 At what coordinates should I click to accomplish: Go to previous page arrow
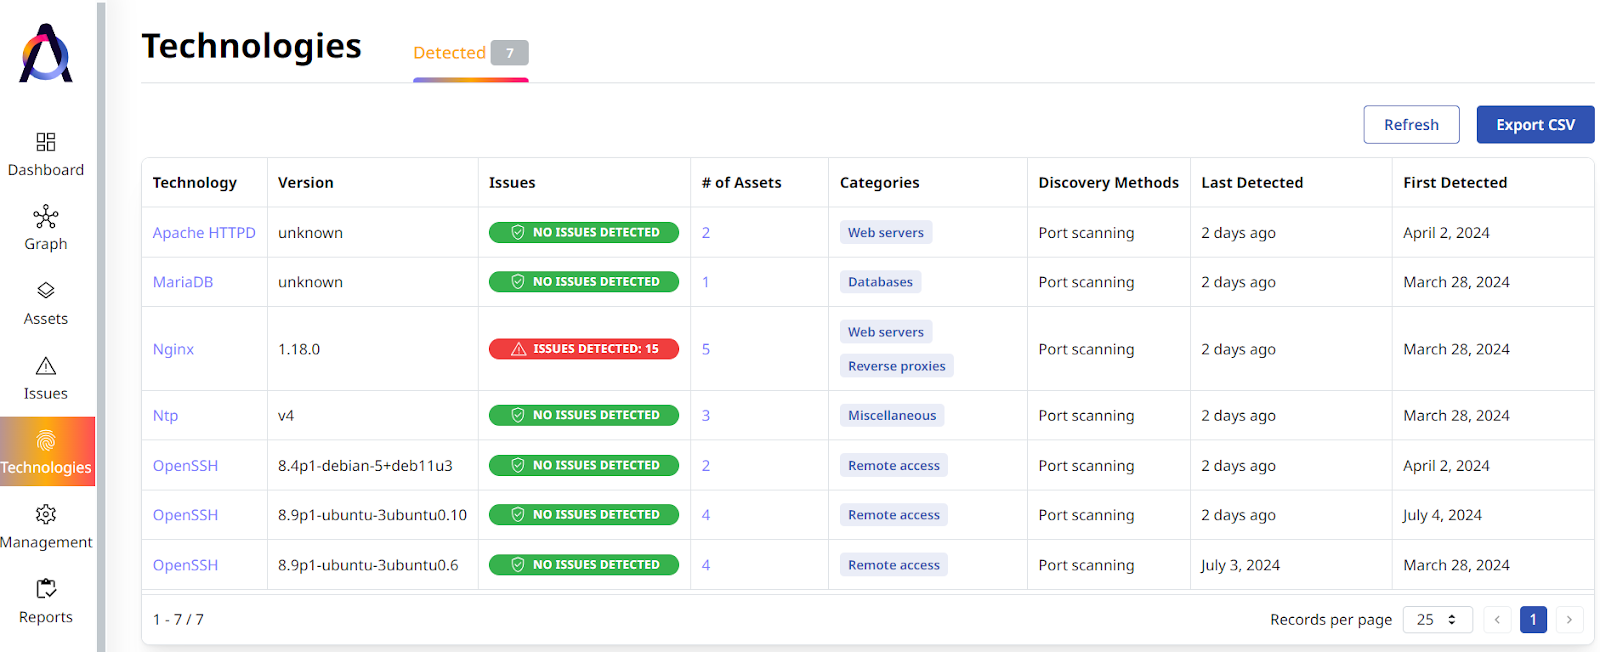click(1497, 620)
